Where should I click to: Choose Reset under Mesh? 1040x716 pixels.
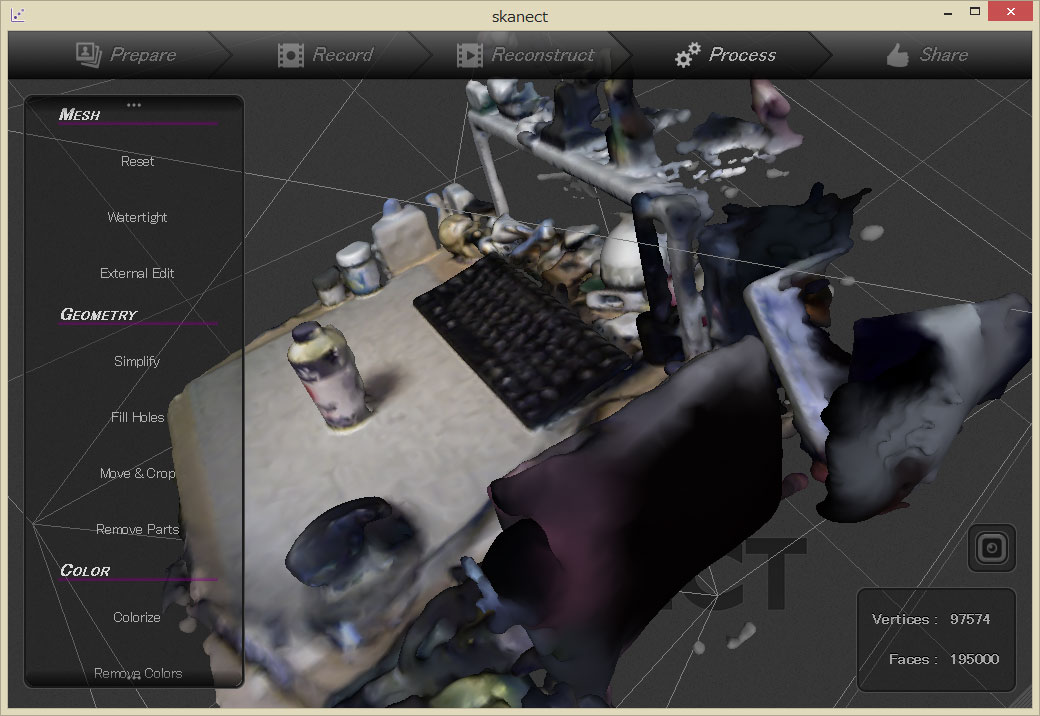[137, 161]
